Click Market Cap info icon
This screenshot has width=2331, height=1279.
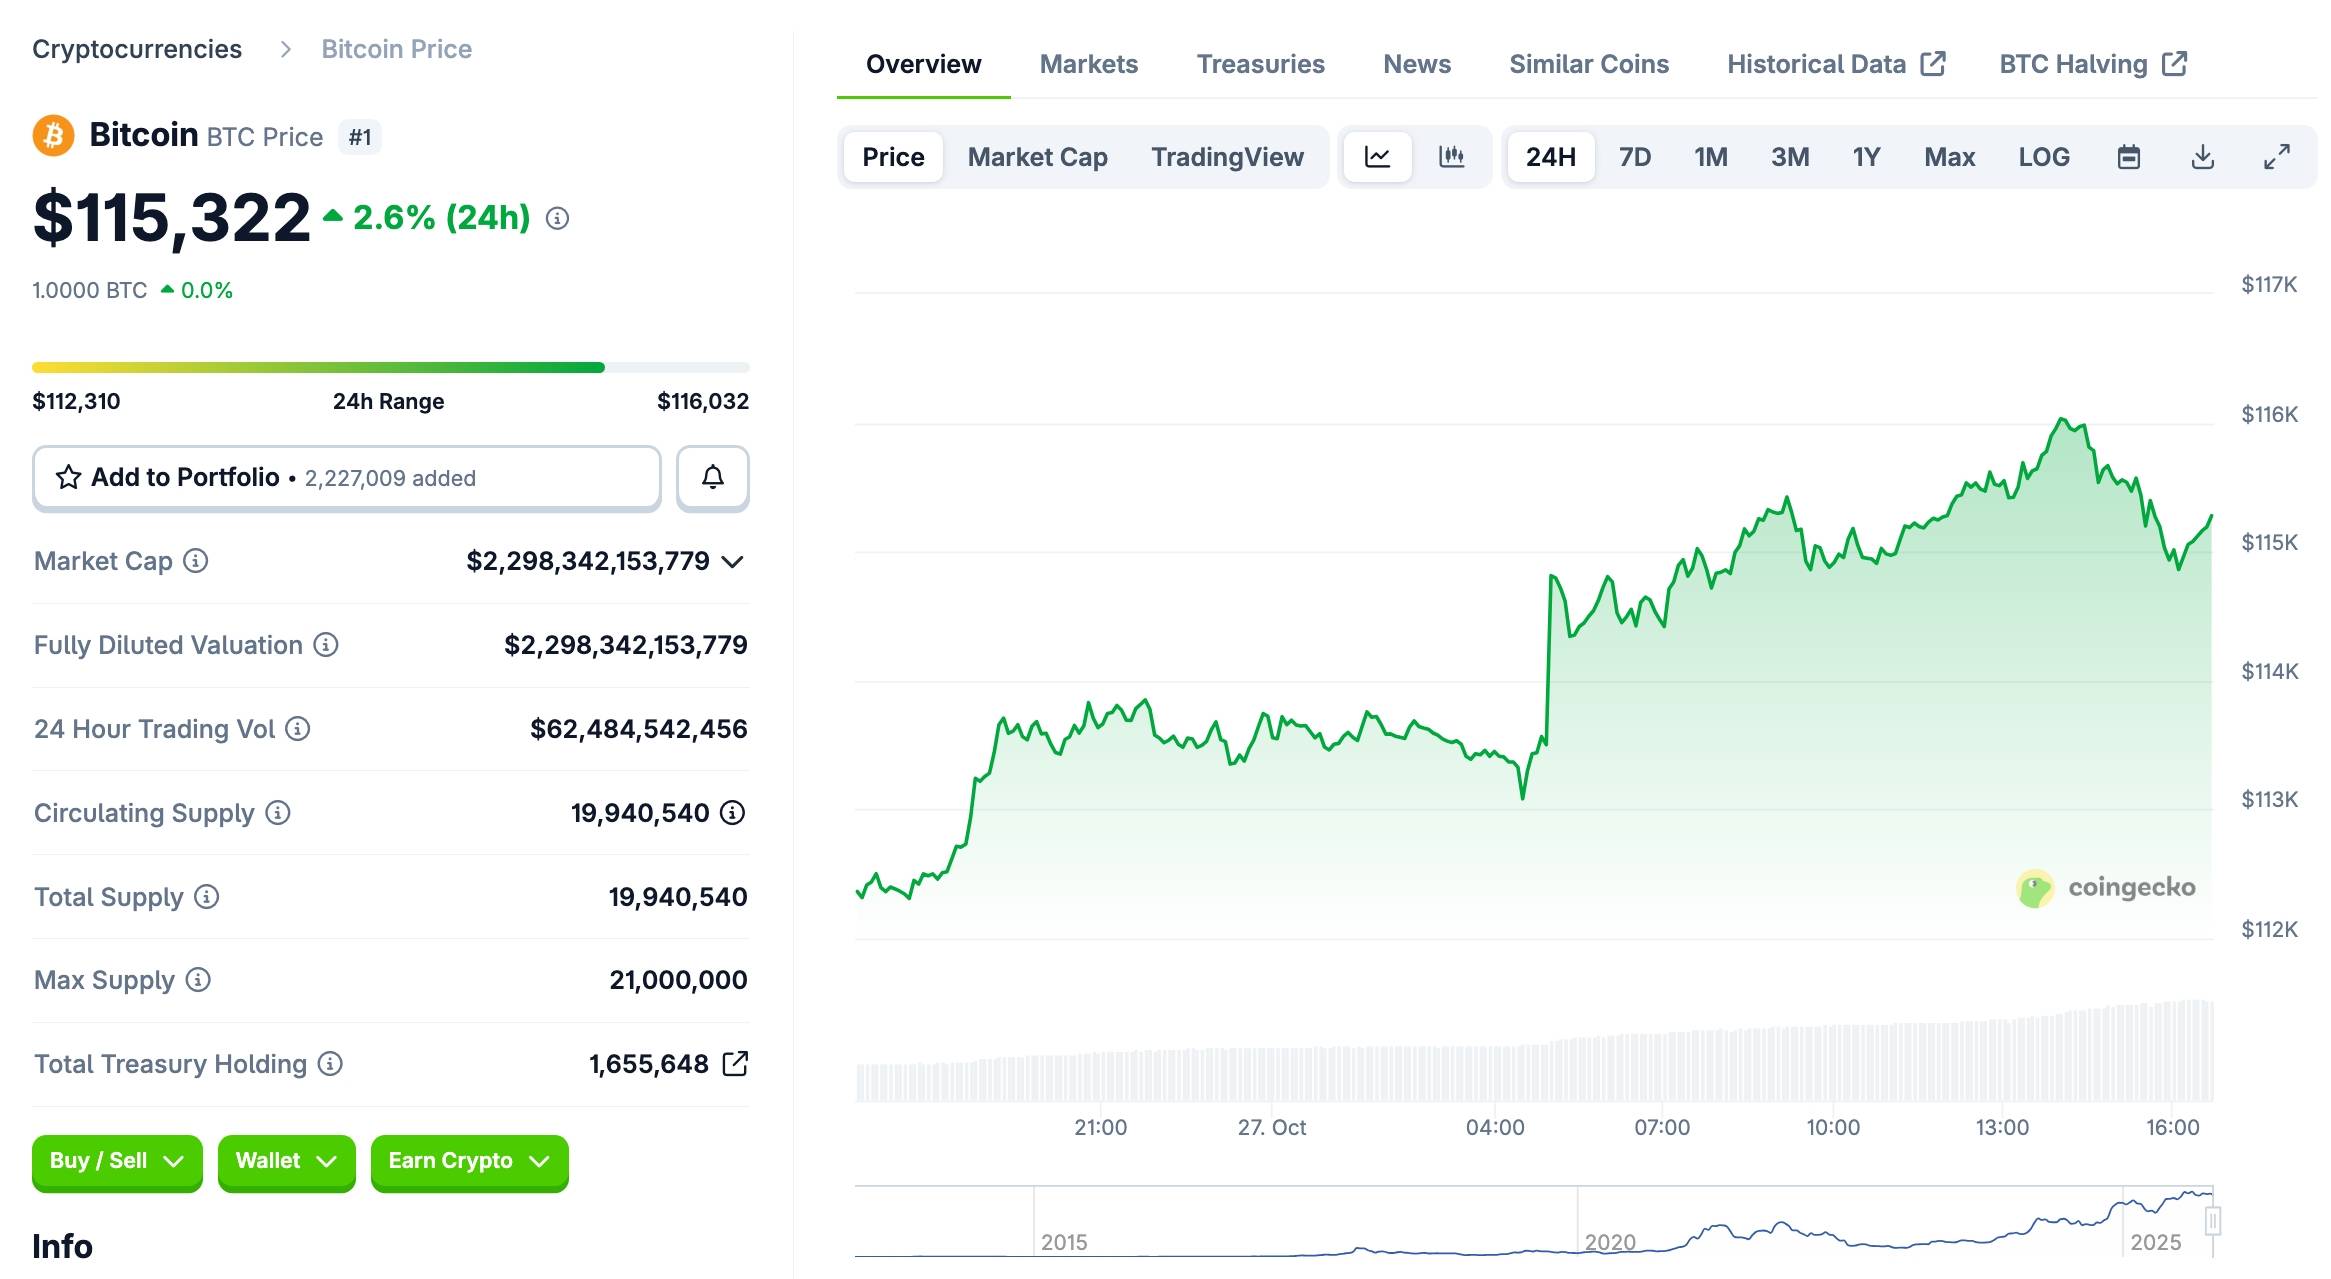coord(196,561)
